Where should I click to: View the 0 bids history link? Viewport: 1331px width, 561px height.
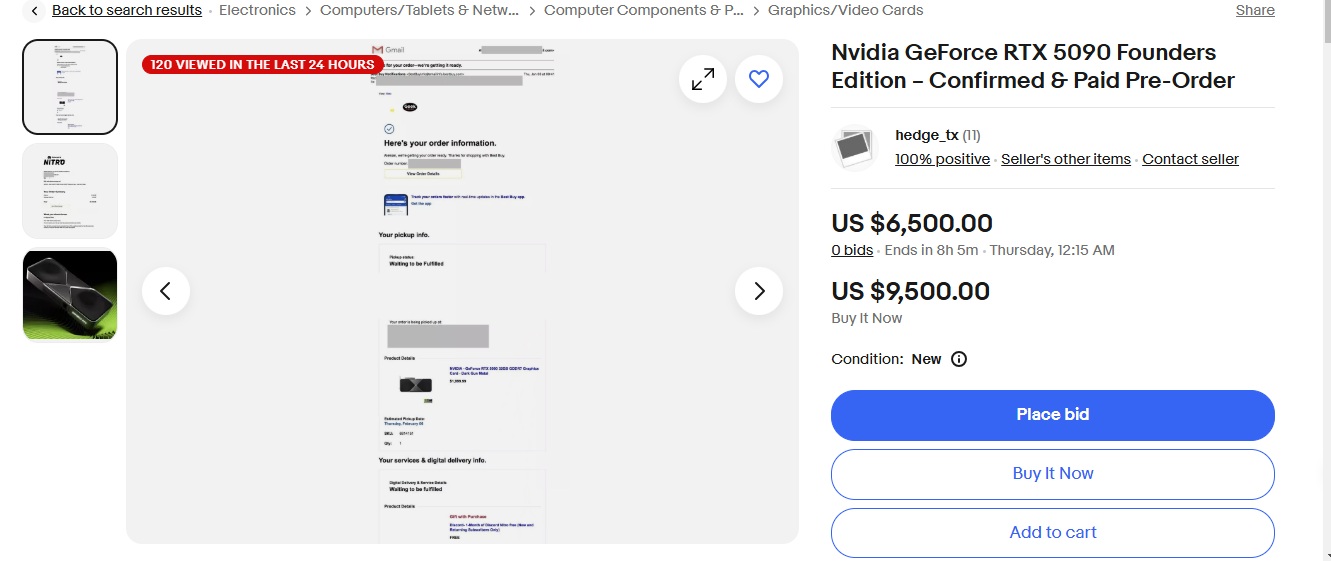[852, 250]
